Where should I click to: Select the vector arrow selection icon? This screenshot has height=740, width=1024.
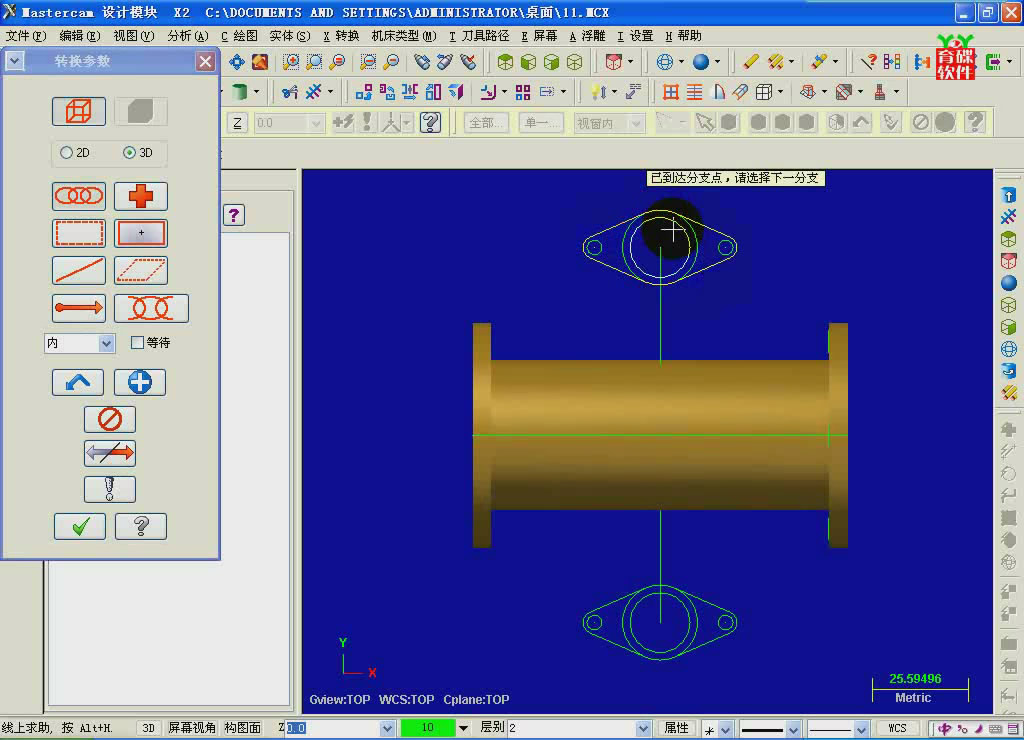[x=78, y=308]
